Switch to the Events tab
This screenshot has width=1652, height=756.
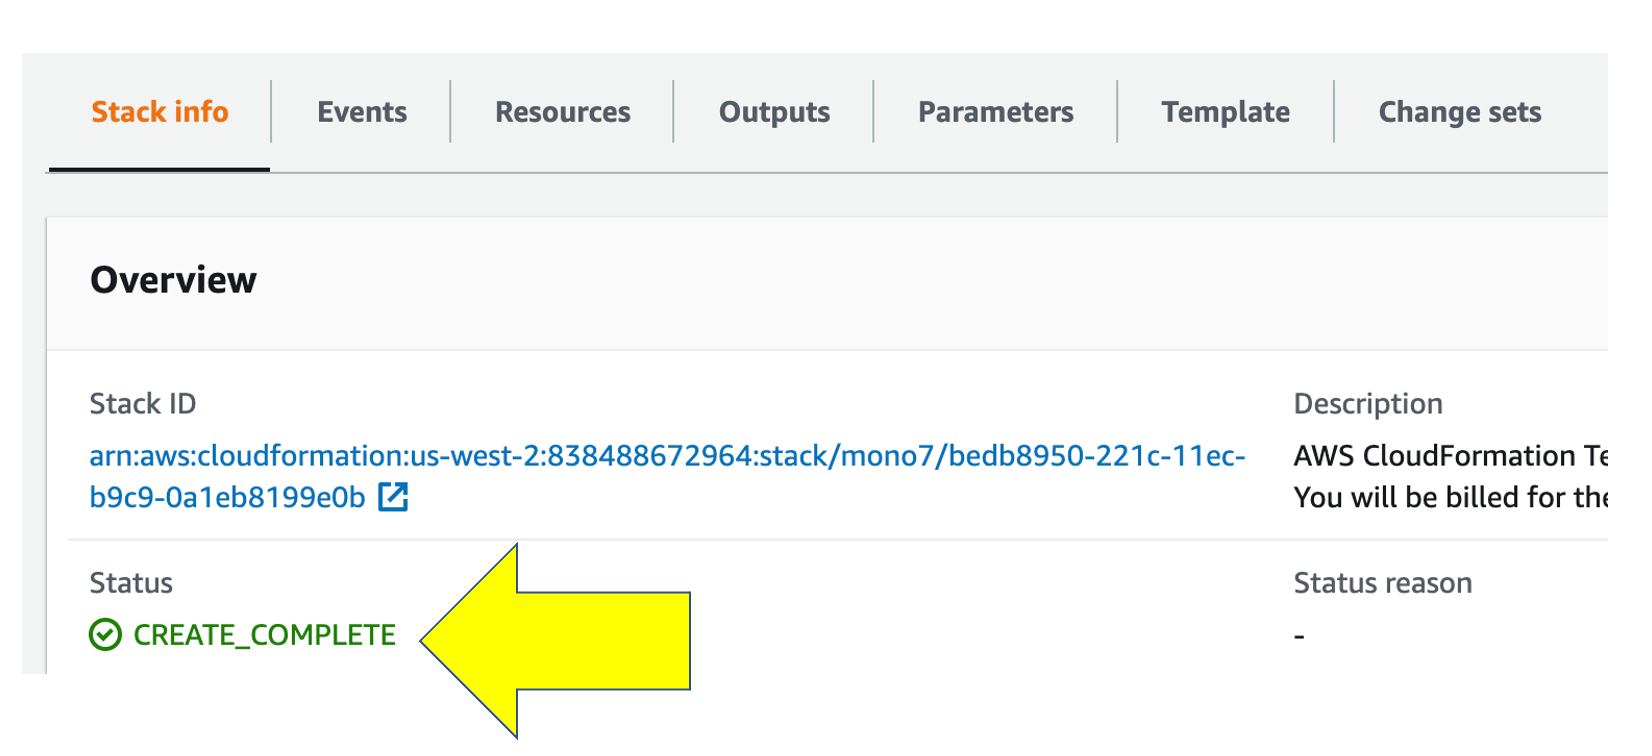362,112
